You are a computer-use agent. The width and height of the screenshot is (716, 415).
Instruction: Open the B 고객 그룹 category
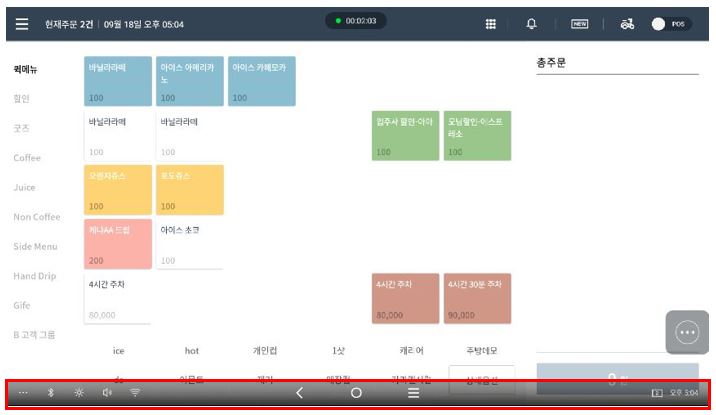[34, 335]
